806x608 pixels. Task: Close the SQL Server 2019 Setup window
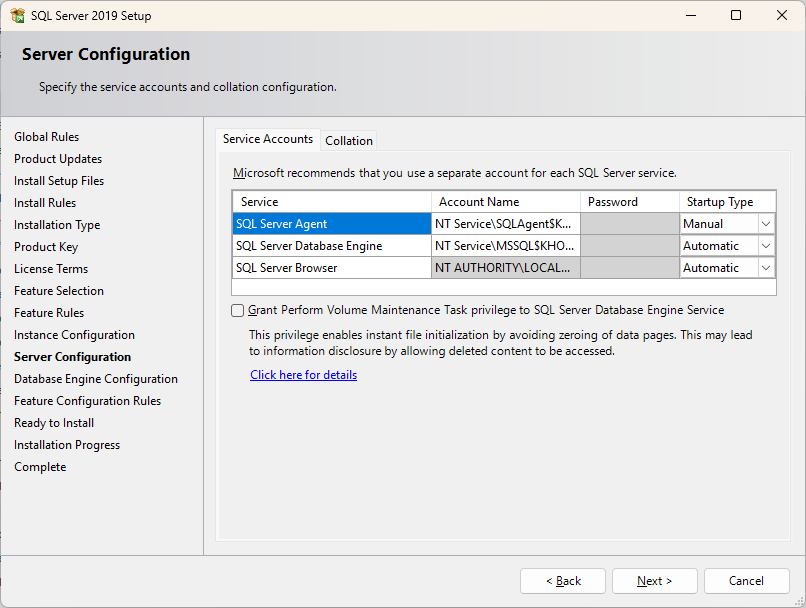pos(782,15)
